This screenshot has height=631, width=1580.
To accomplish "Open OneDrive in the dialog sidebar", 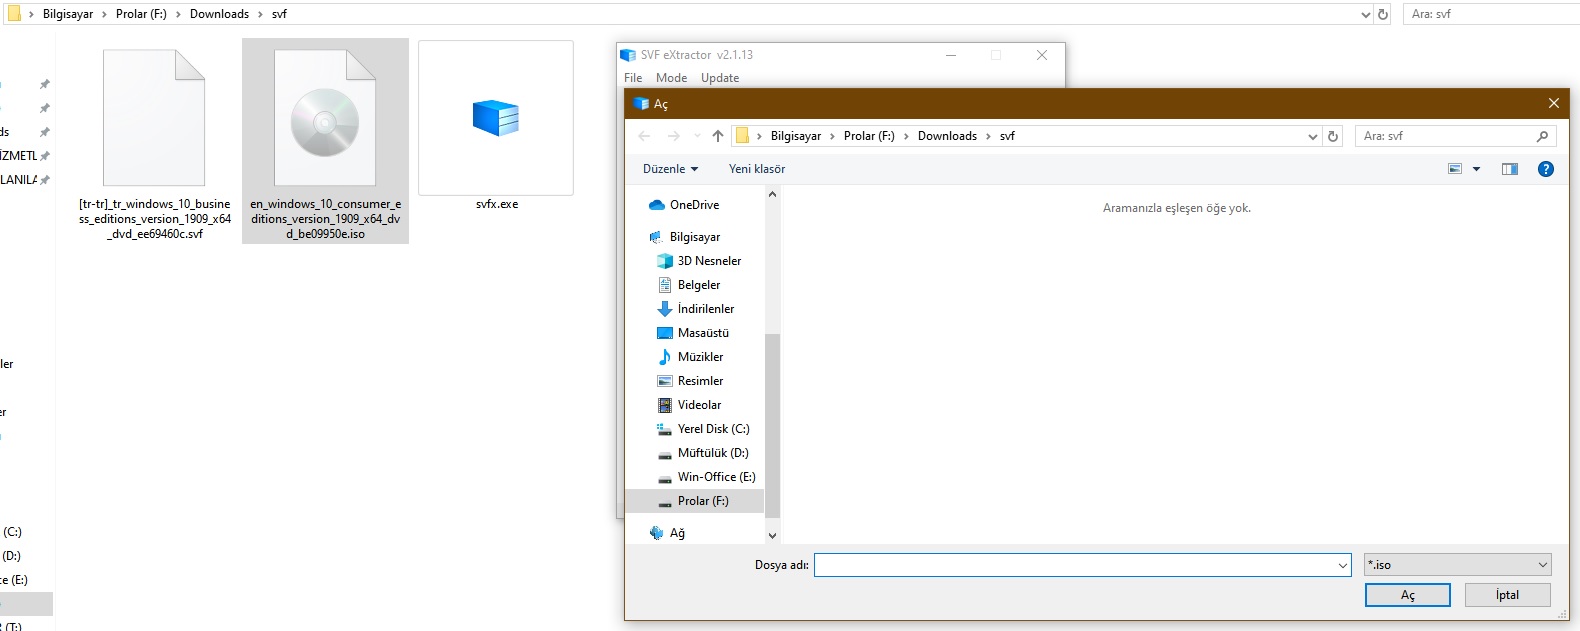I will click(694, 205).
